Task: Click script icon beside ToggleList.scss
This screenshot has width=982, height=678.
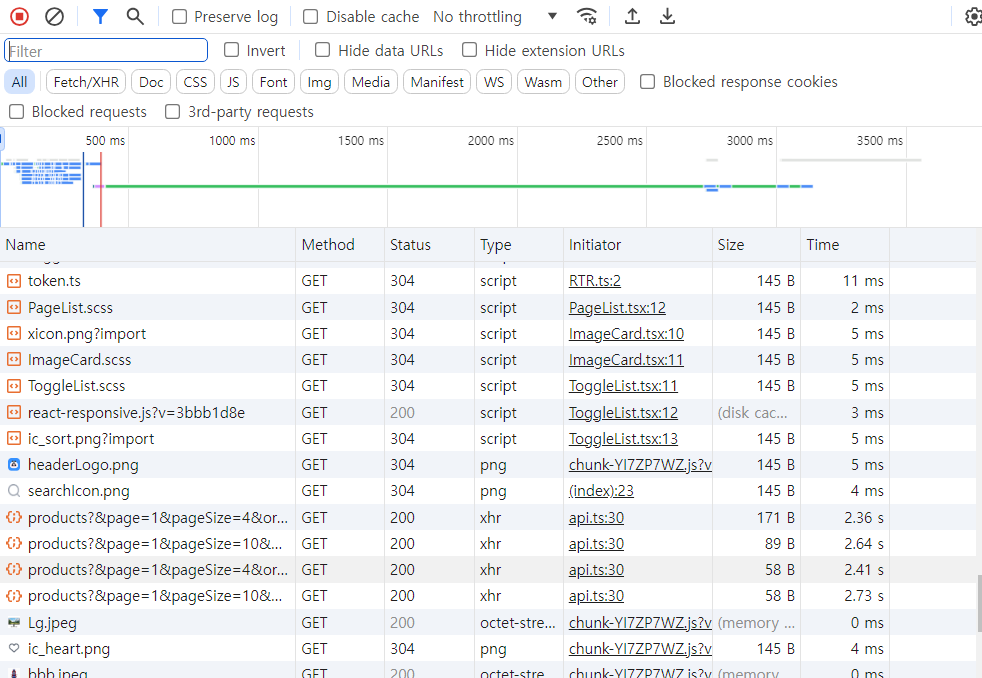Action: click(x=14, y=386)
